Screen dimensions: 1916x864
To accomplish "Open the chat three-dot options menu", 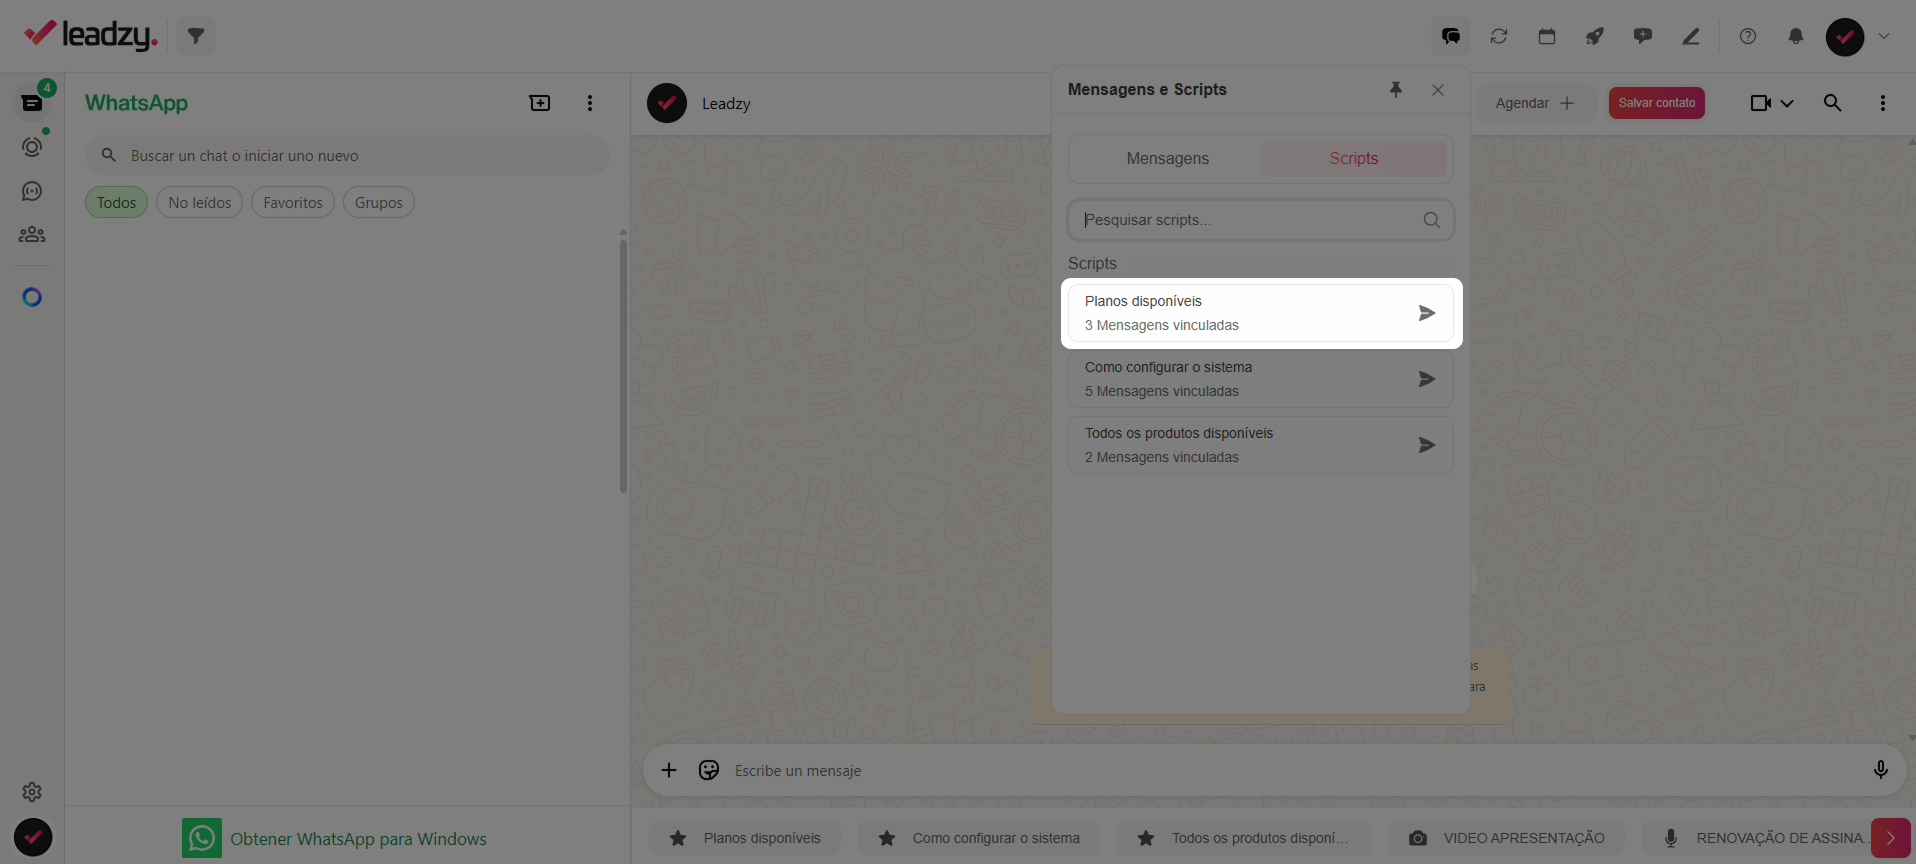I will coord(1883,103).
